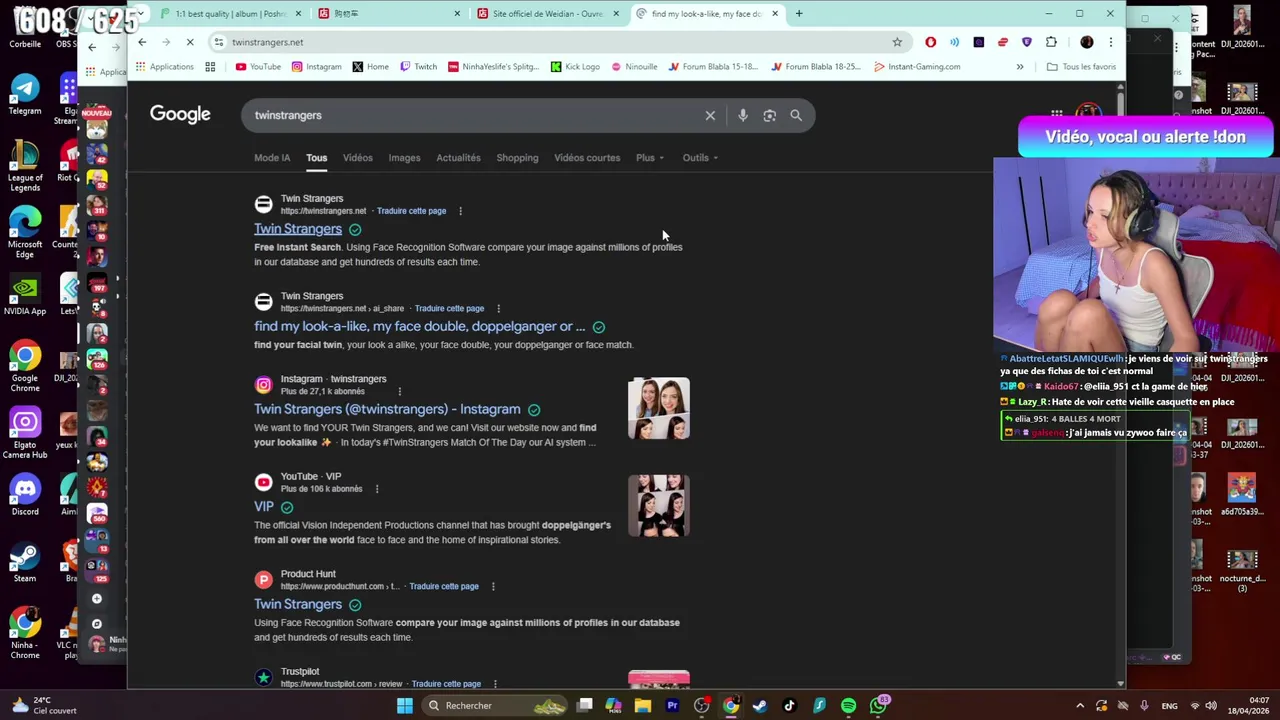Go to the Google logo homepage
This screenshot has height=720, width=1280.
pyautogui.click(x=180, y=114)
